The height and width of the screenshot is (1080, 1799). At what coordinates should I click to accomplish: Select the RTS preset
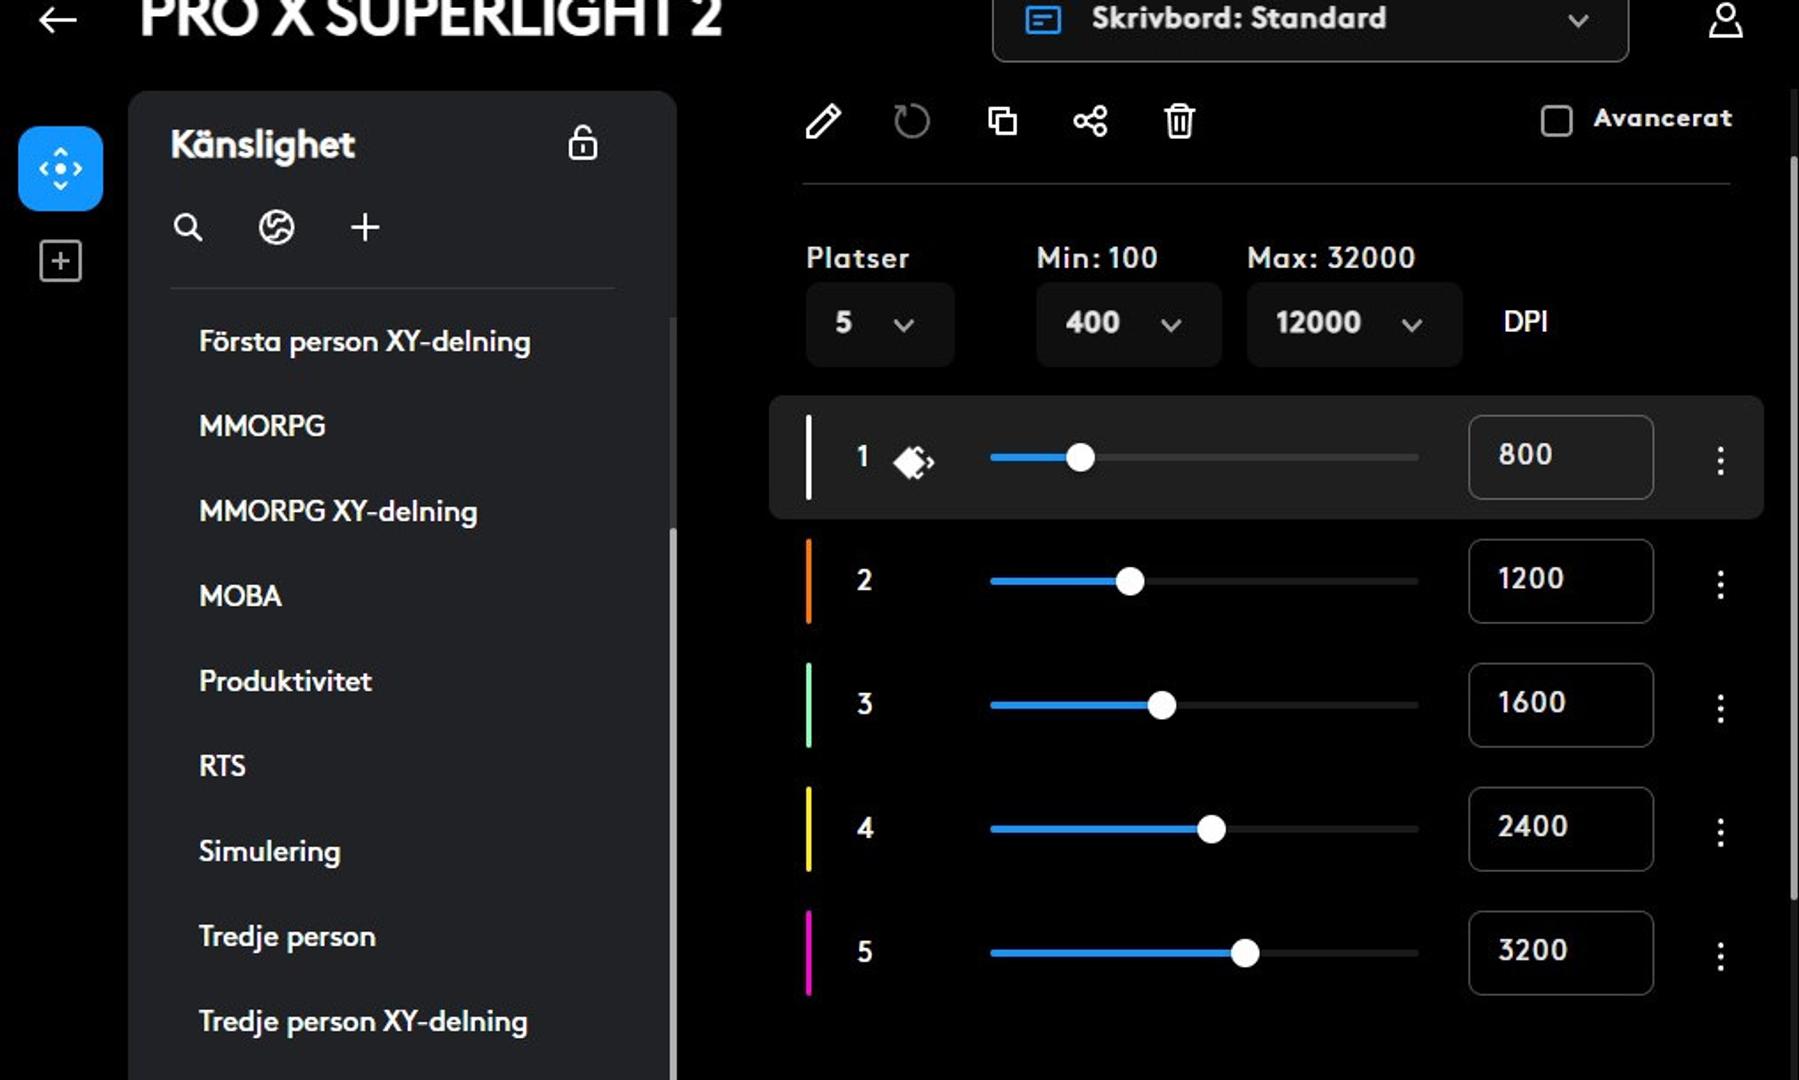(x=222, y=766)
